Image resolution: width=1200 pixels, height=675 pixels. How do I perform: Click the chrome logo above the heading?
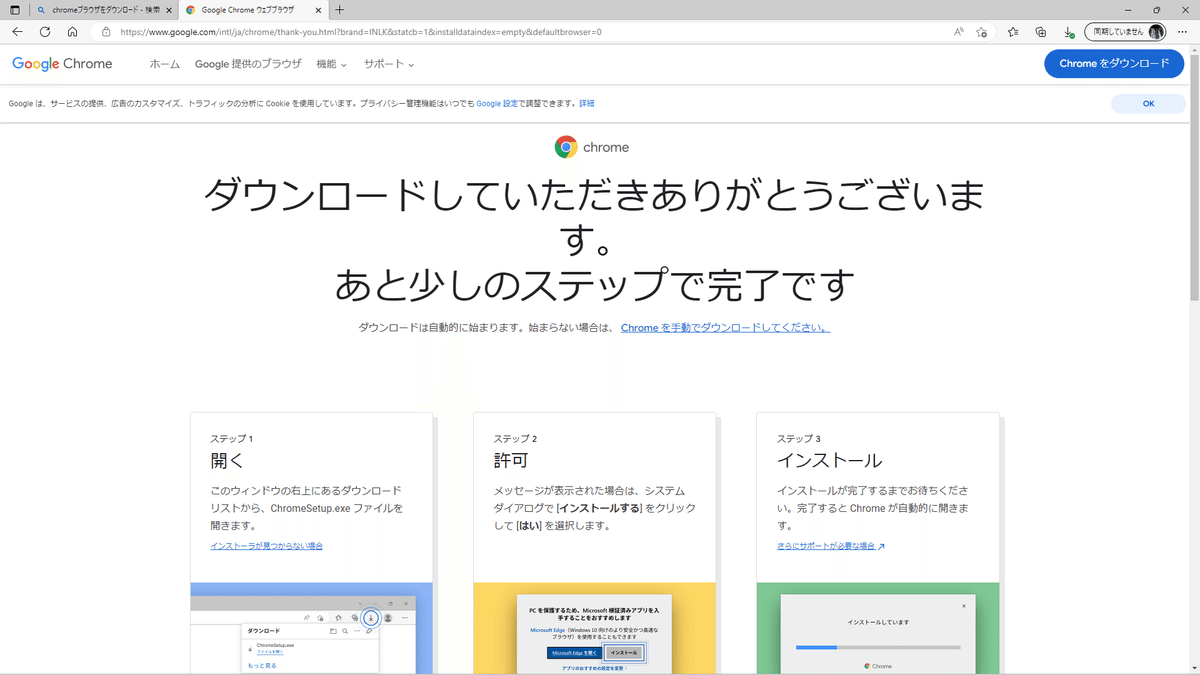(592, 147)
